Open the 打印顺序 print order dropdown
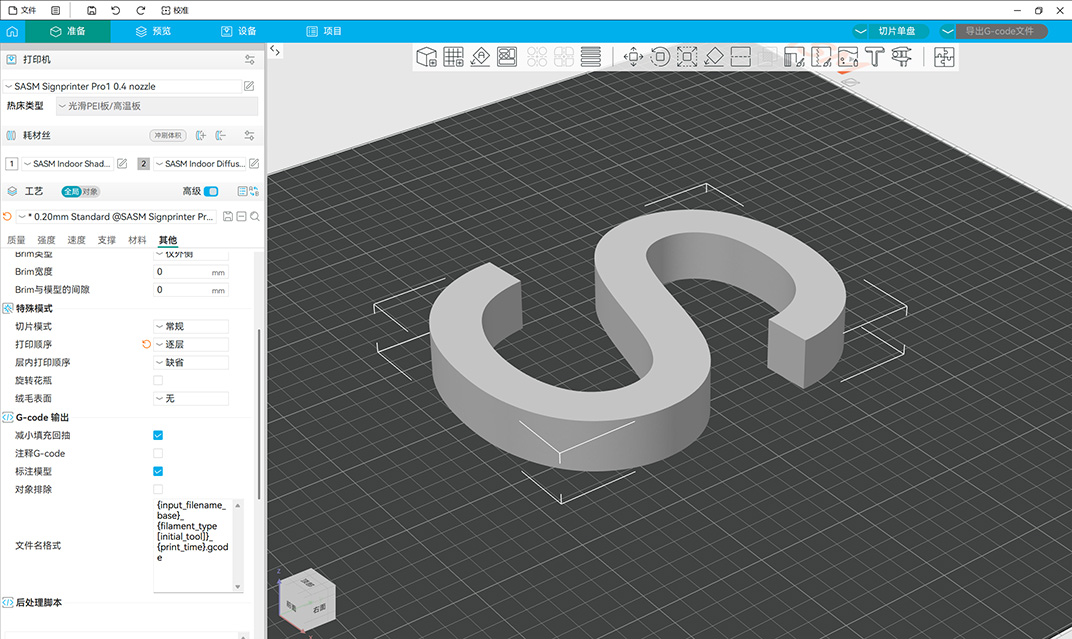 pyautogui.click(x=190, y=345)
